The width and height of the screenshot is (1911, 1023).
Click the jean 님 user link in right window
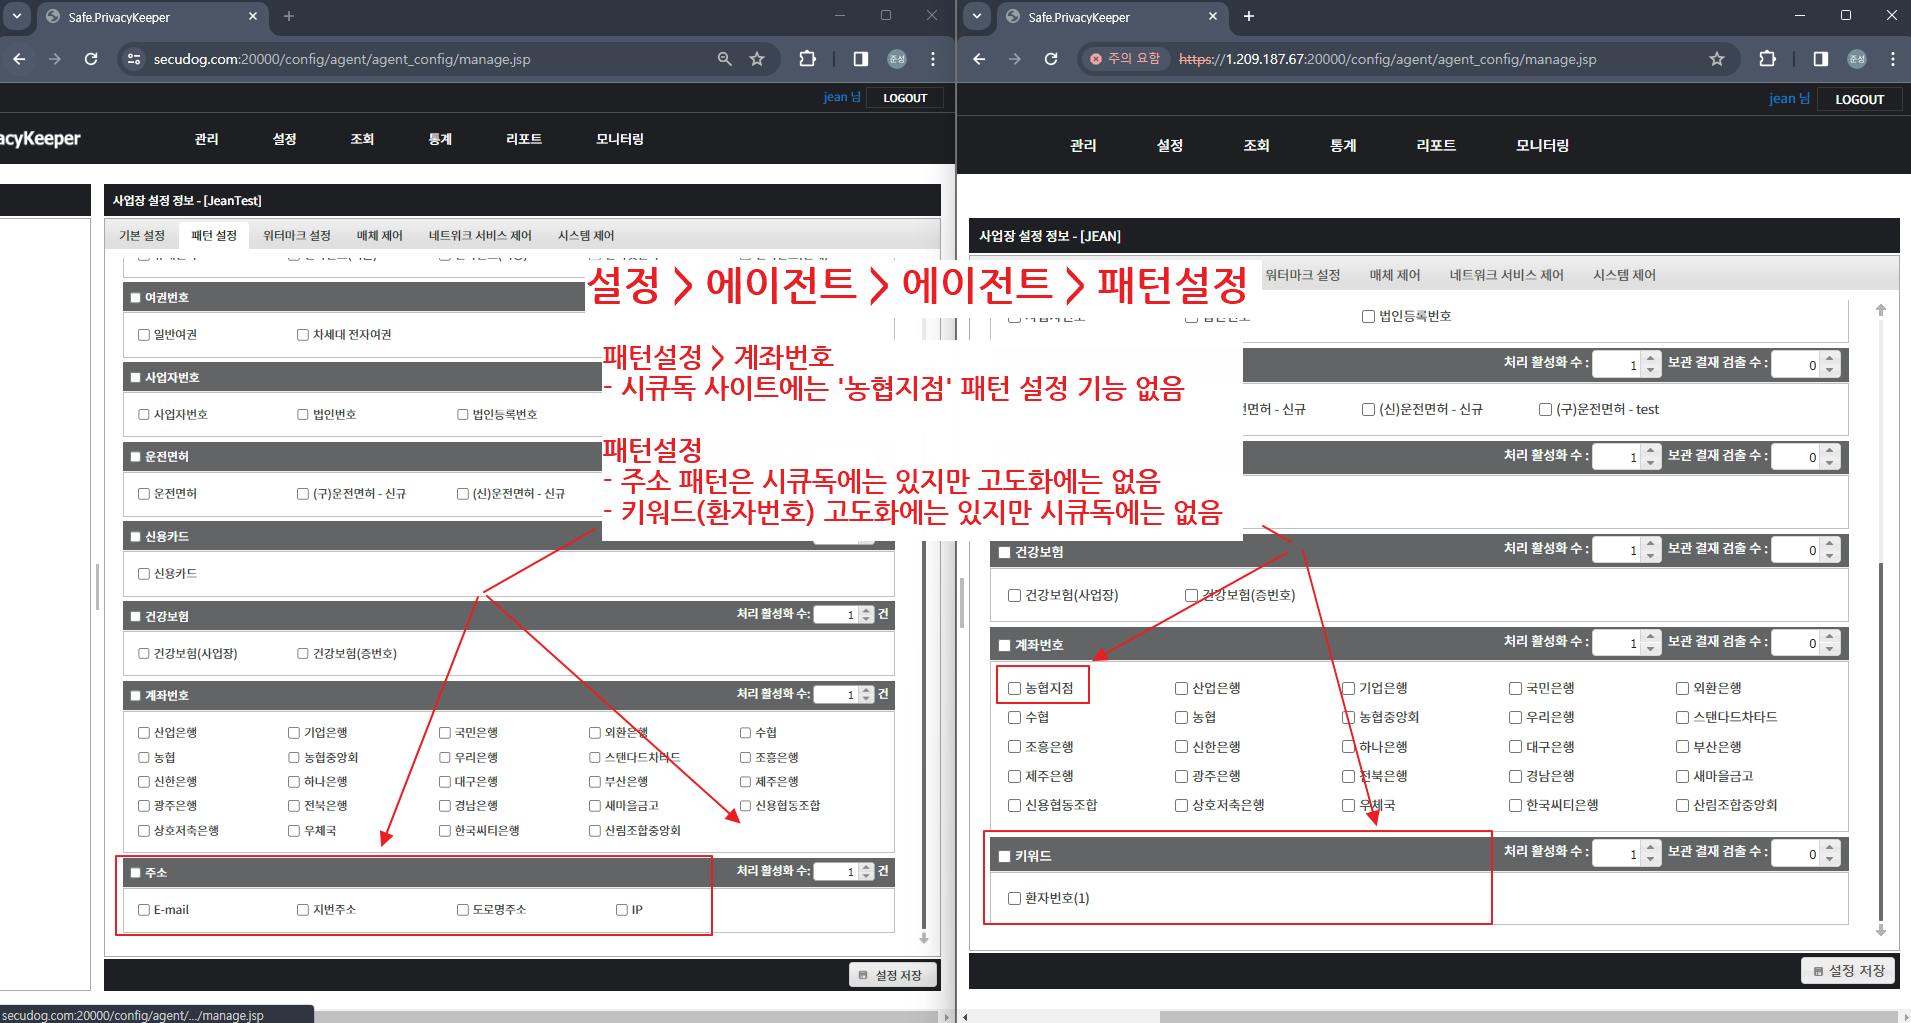click(1789, 98)
